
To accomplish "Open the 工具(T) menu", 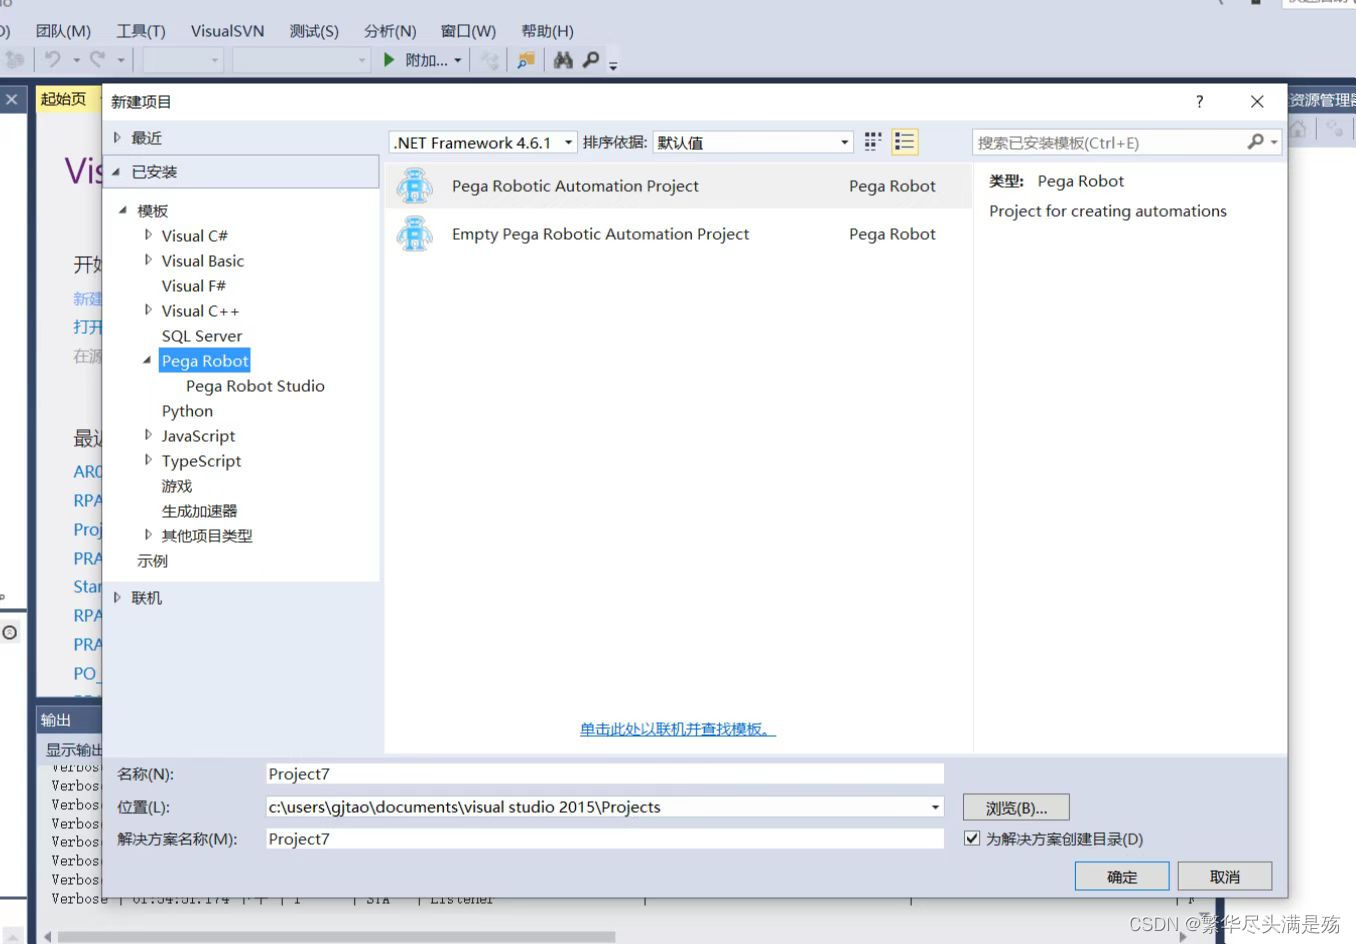I will 141,31.
